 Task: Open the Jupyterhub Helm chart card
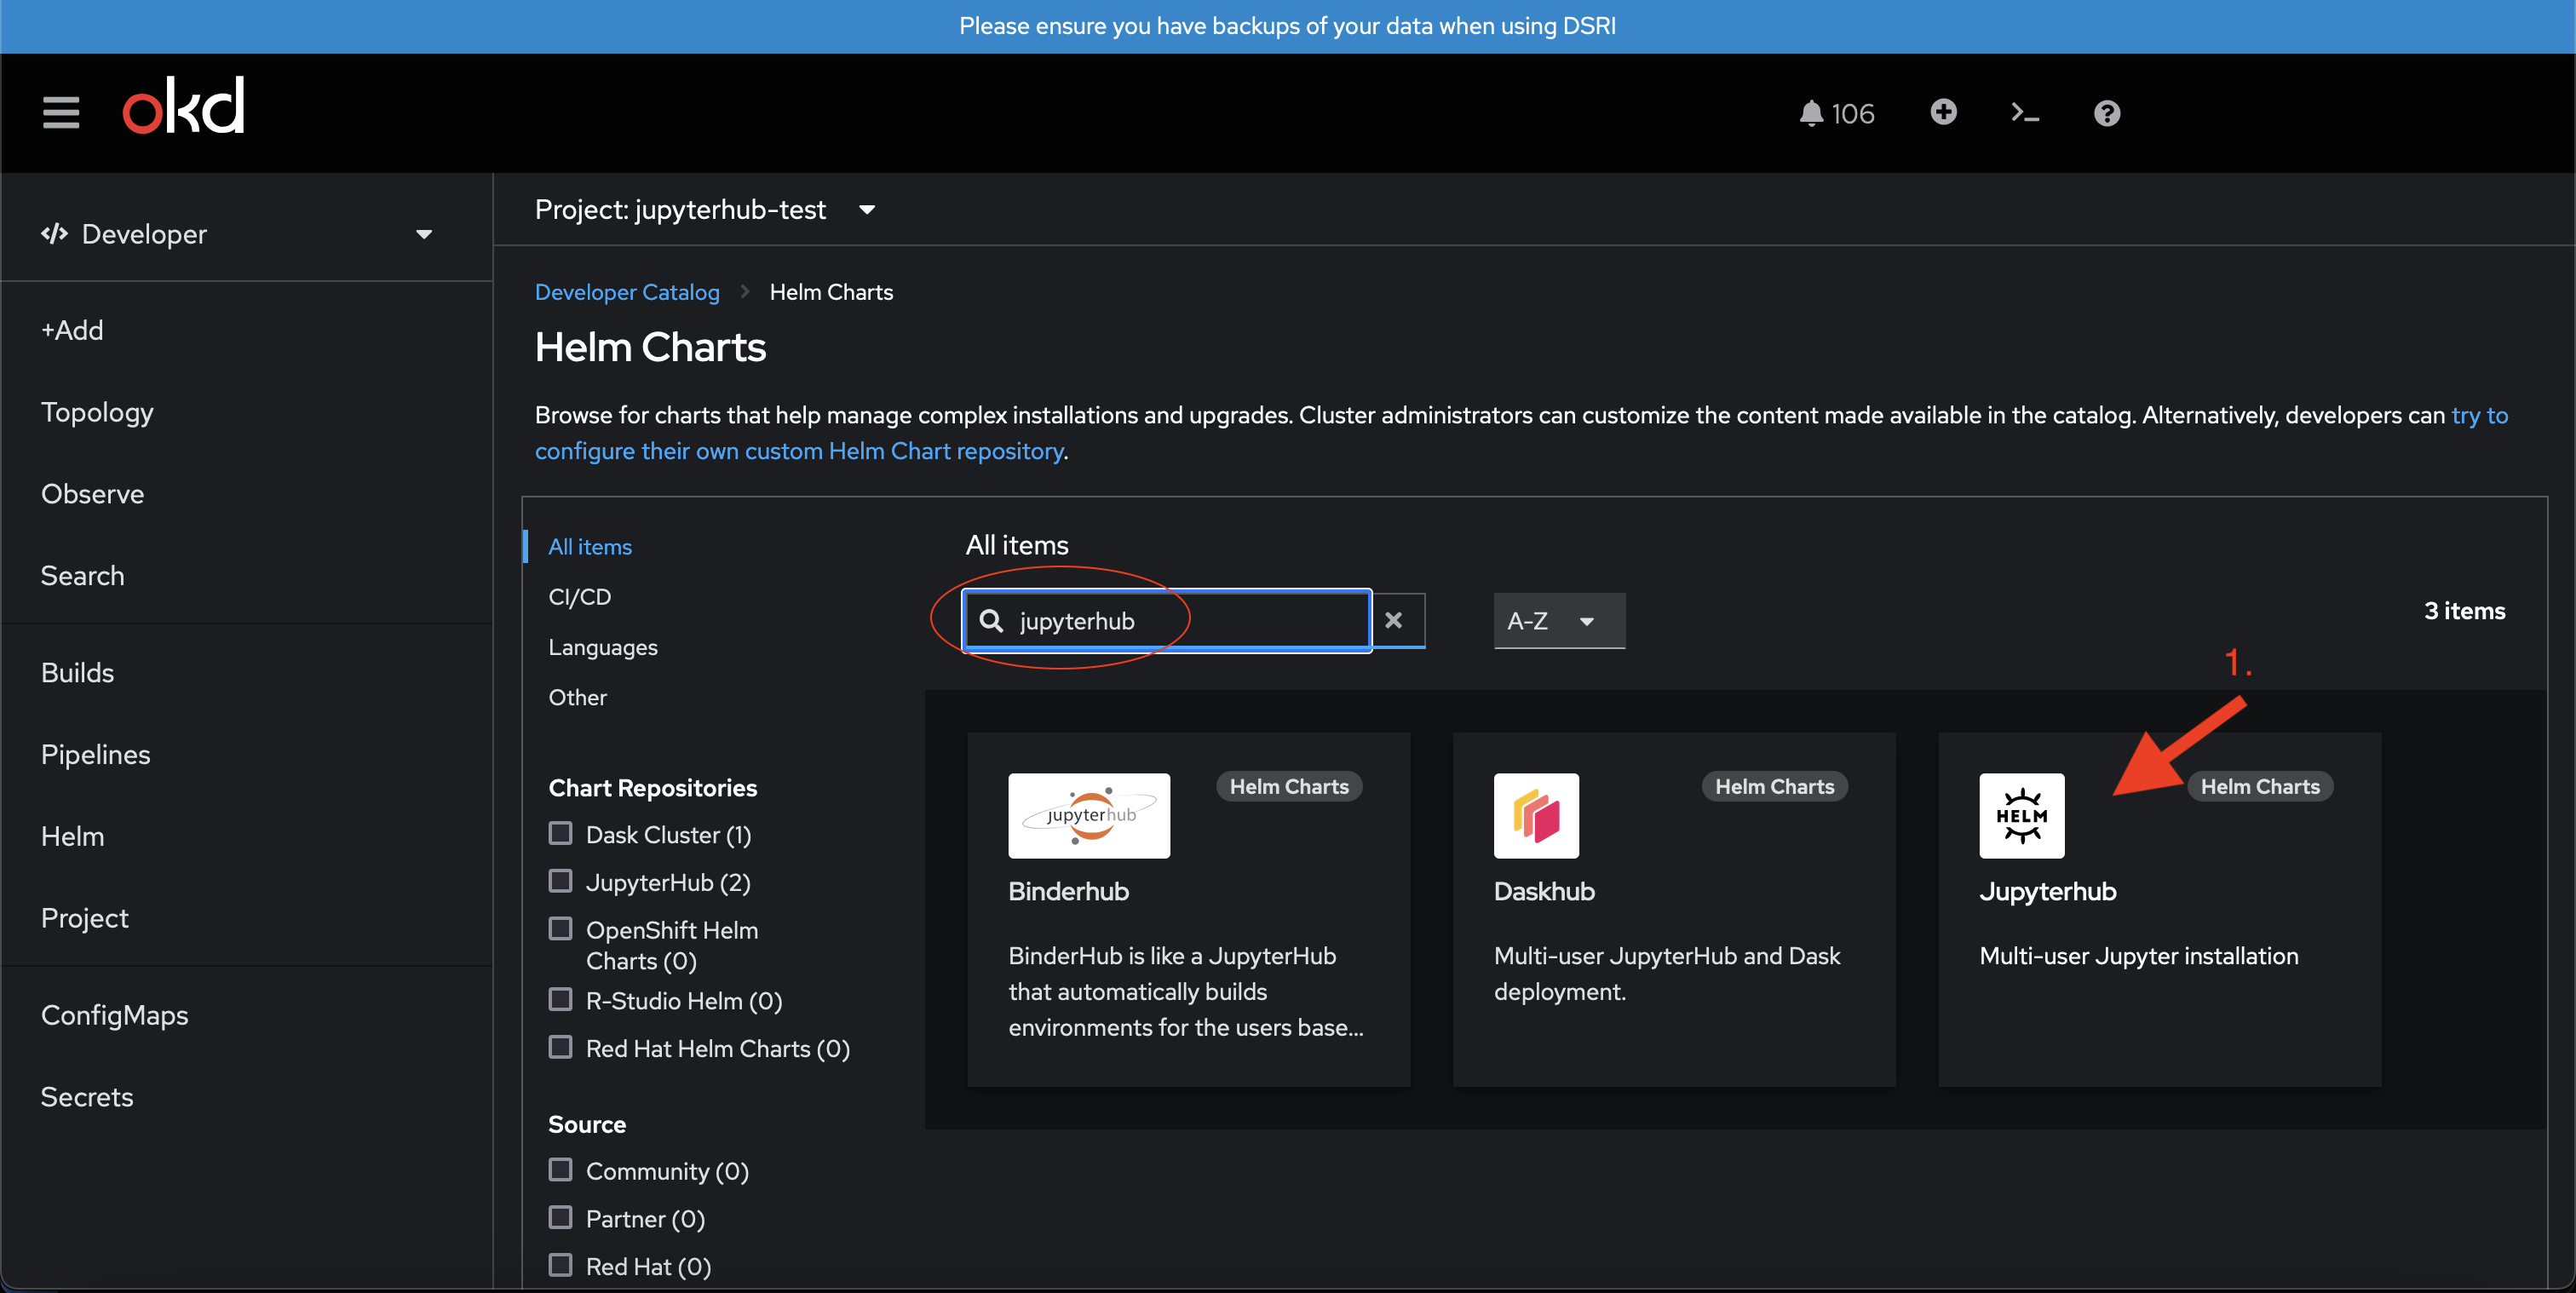point(2159,909)
